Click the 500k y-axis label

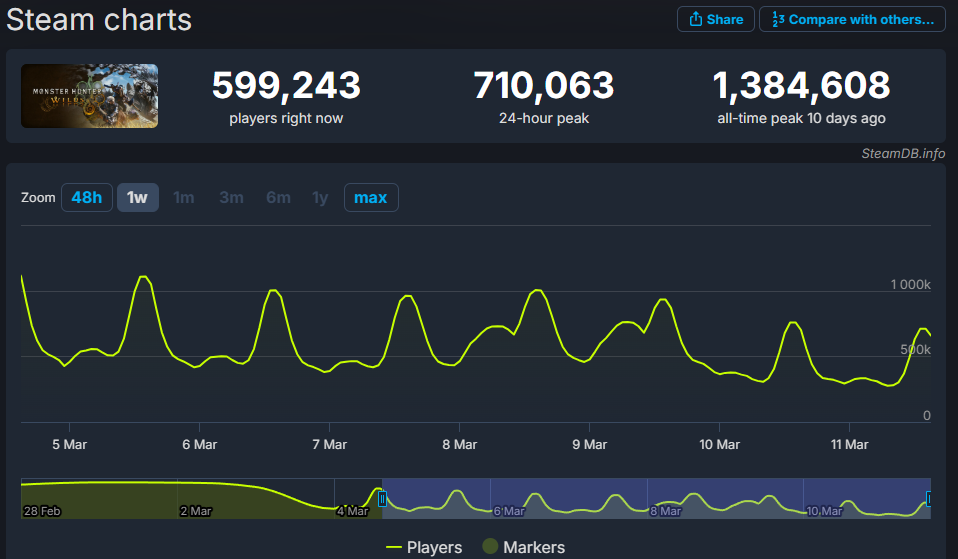(915, 349)
